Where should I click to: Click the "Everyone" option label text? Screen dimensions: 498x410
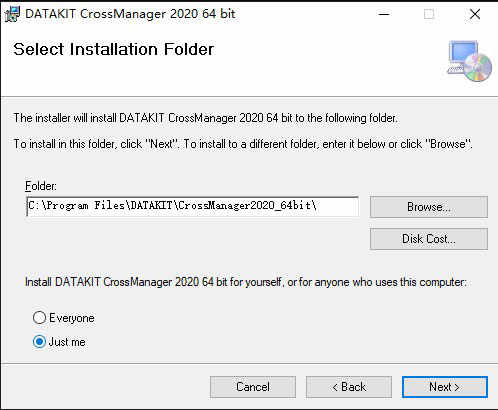pyautogui.click(x=72, y=318)
